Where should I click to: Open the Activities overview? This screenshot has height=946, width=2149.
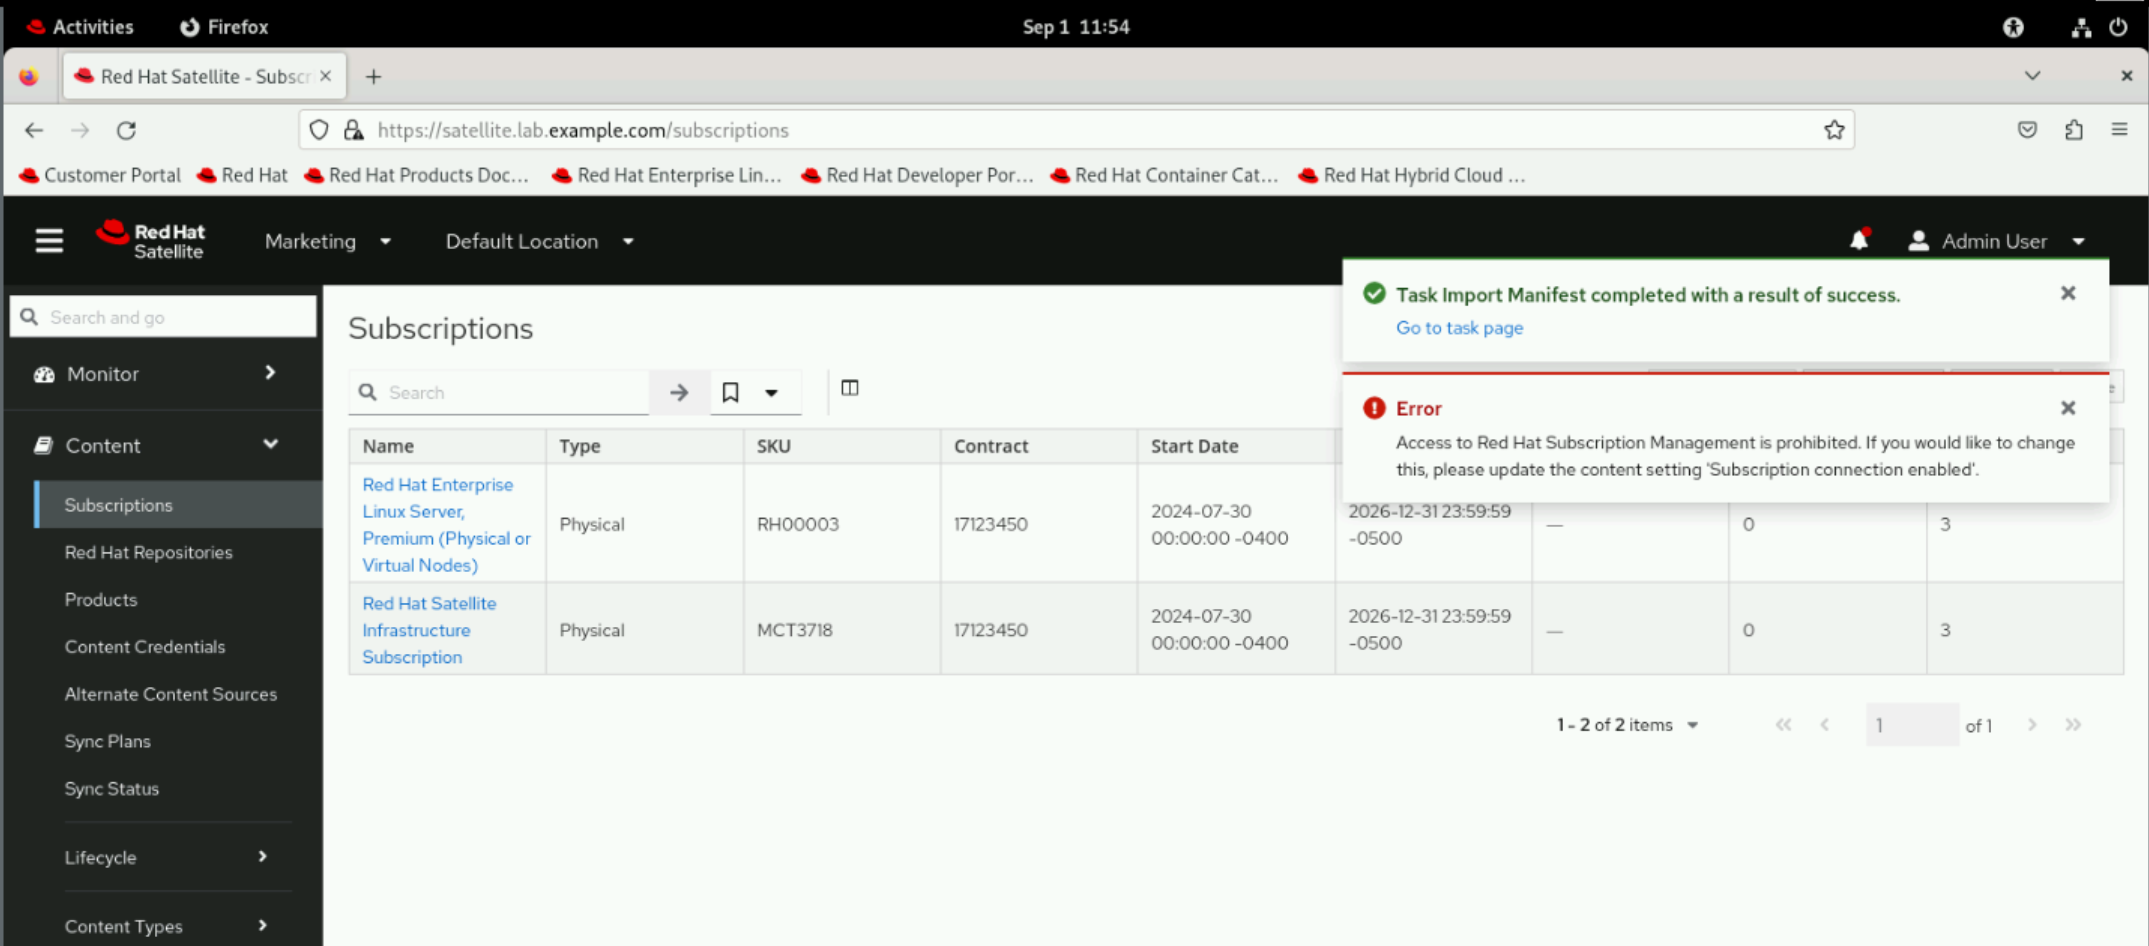(79, 27)
